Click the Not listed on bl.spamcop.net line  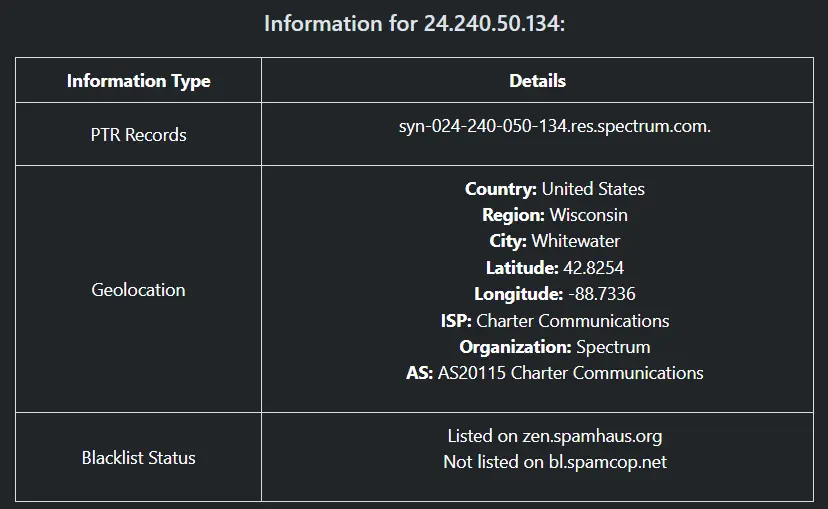point(554,462)
